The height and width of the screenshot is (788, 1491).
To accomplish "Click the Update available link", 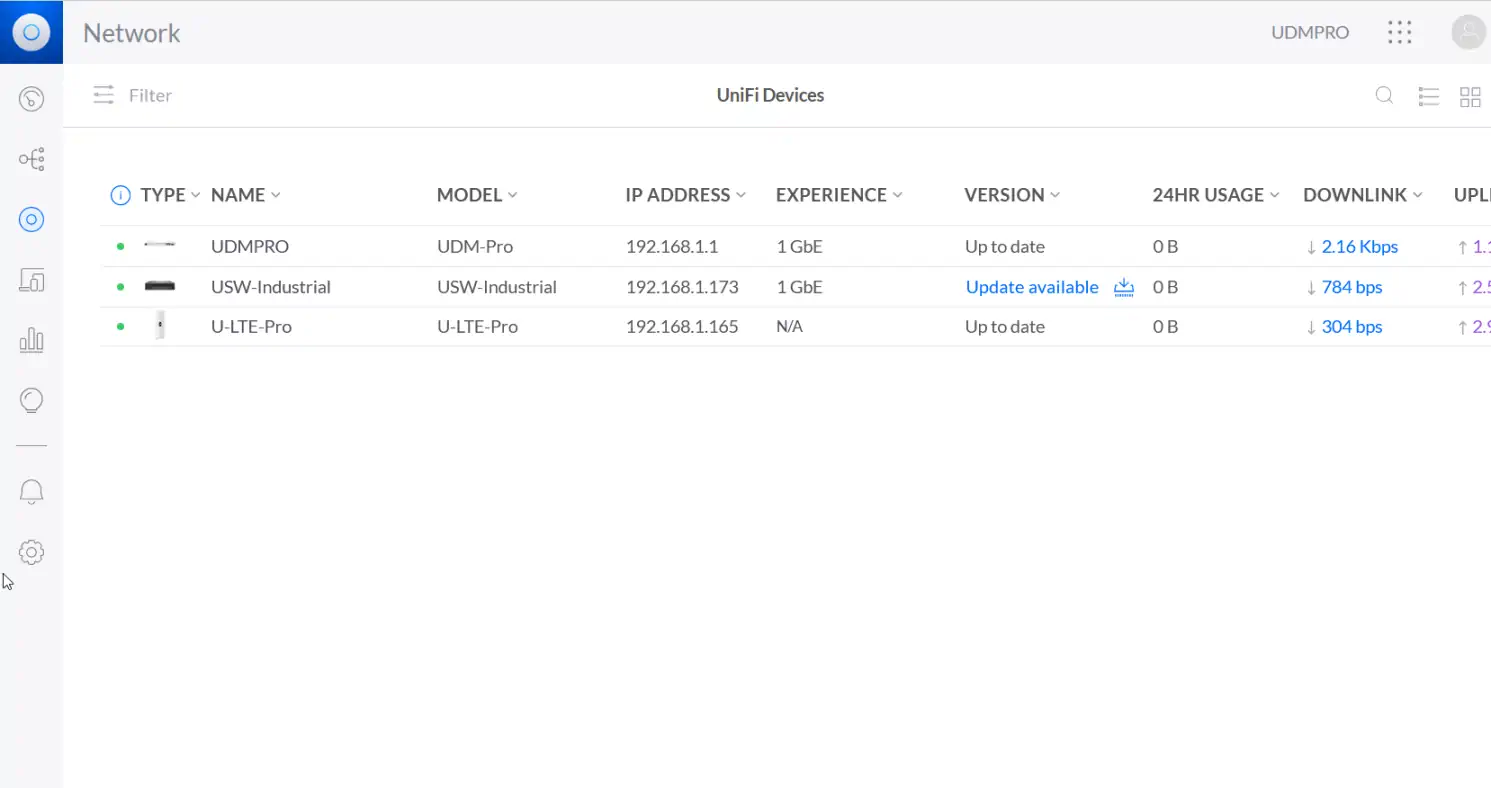I will coord(1031,287).
